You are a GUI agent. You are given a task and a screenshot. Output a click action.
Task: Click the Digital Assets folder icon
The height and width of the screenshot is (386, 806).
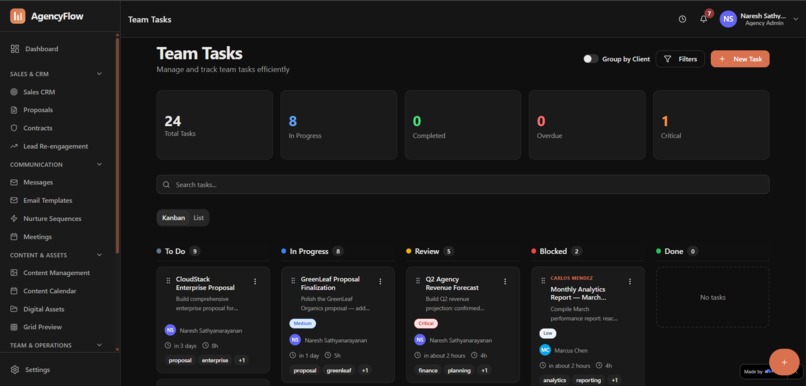[x=14, y=309]
